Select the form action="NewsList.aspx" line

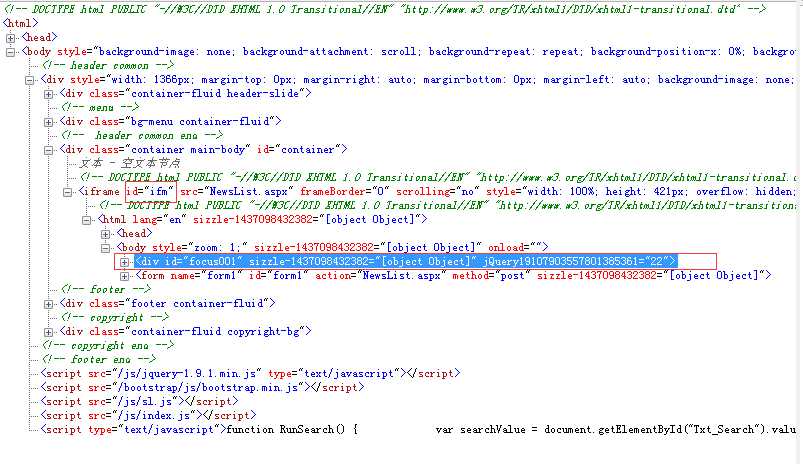pyautogui.click(x=453, y=276)
